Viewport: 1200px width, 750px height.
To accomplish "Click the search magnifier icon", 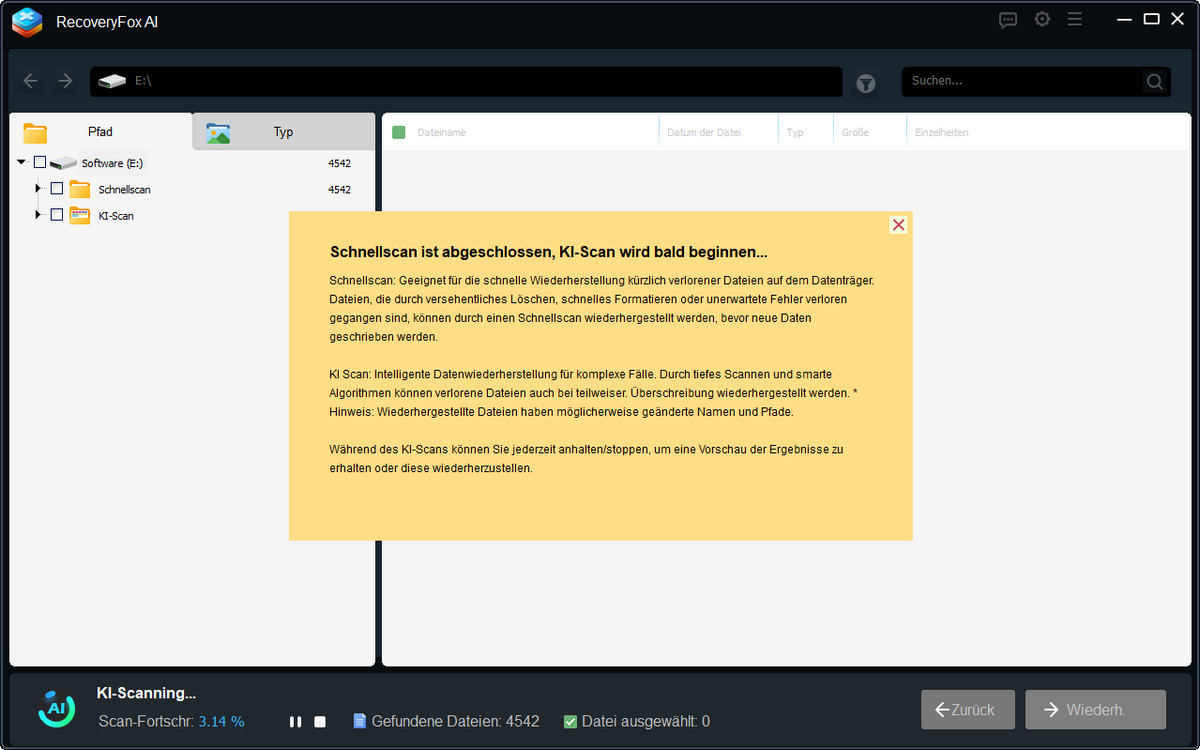I will click(x=1154, y=82).
